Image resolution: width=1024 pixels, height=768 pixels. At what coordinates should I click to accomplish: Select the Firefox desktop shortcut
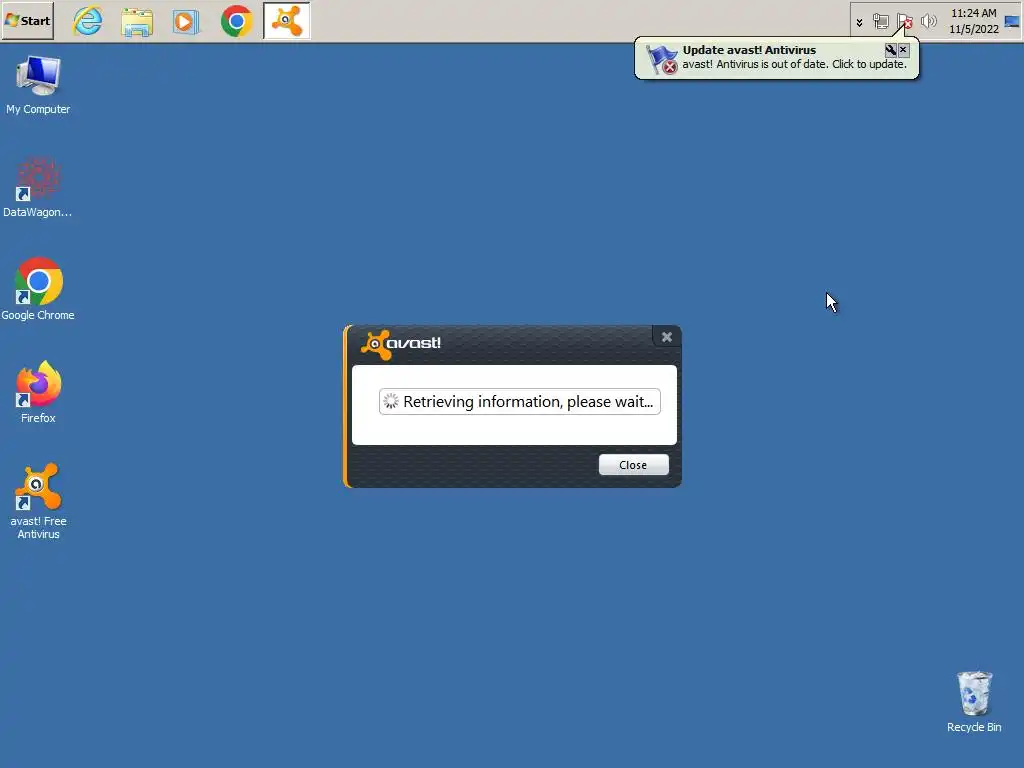click(38, 392)
